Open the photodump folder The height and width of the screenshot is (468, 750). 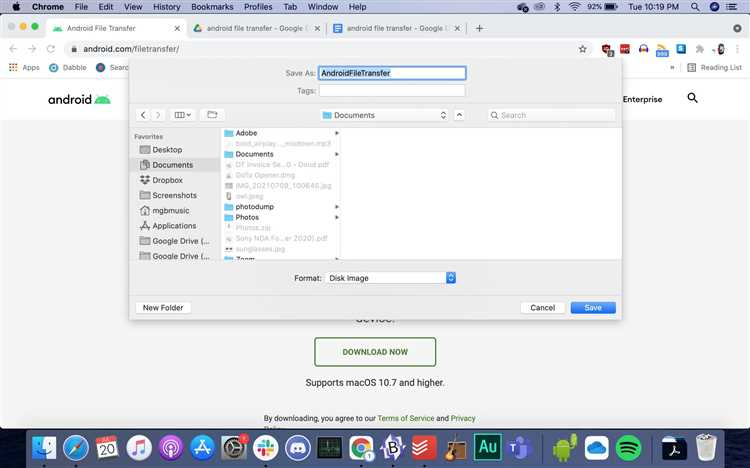[254, 207]
